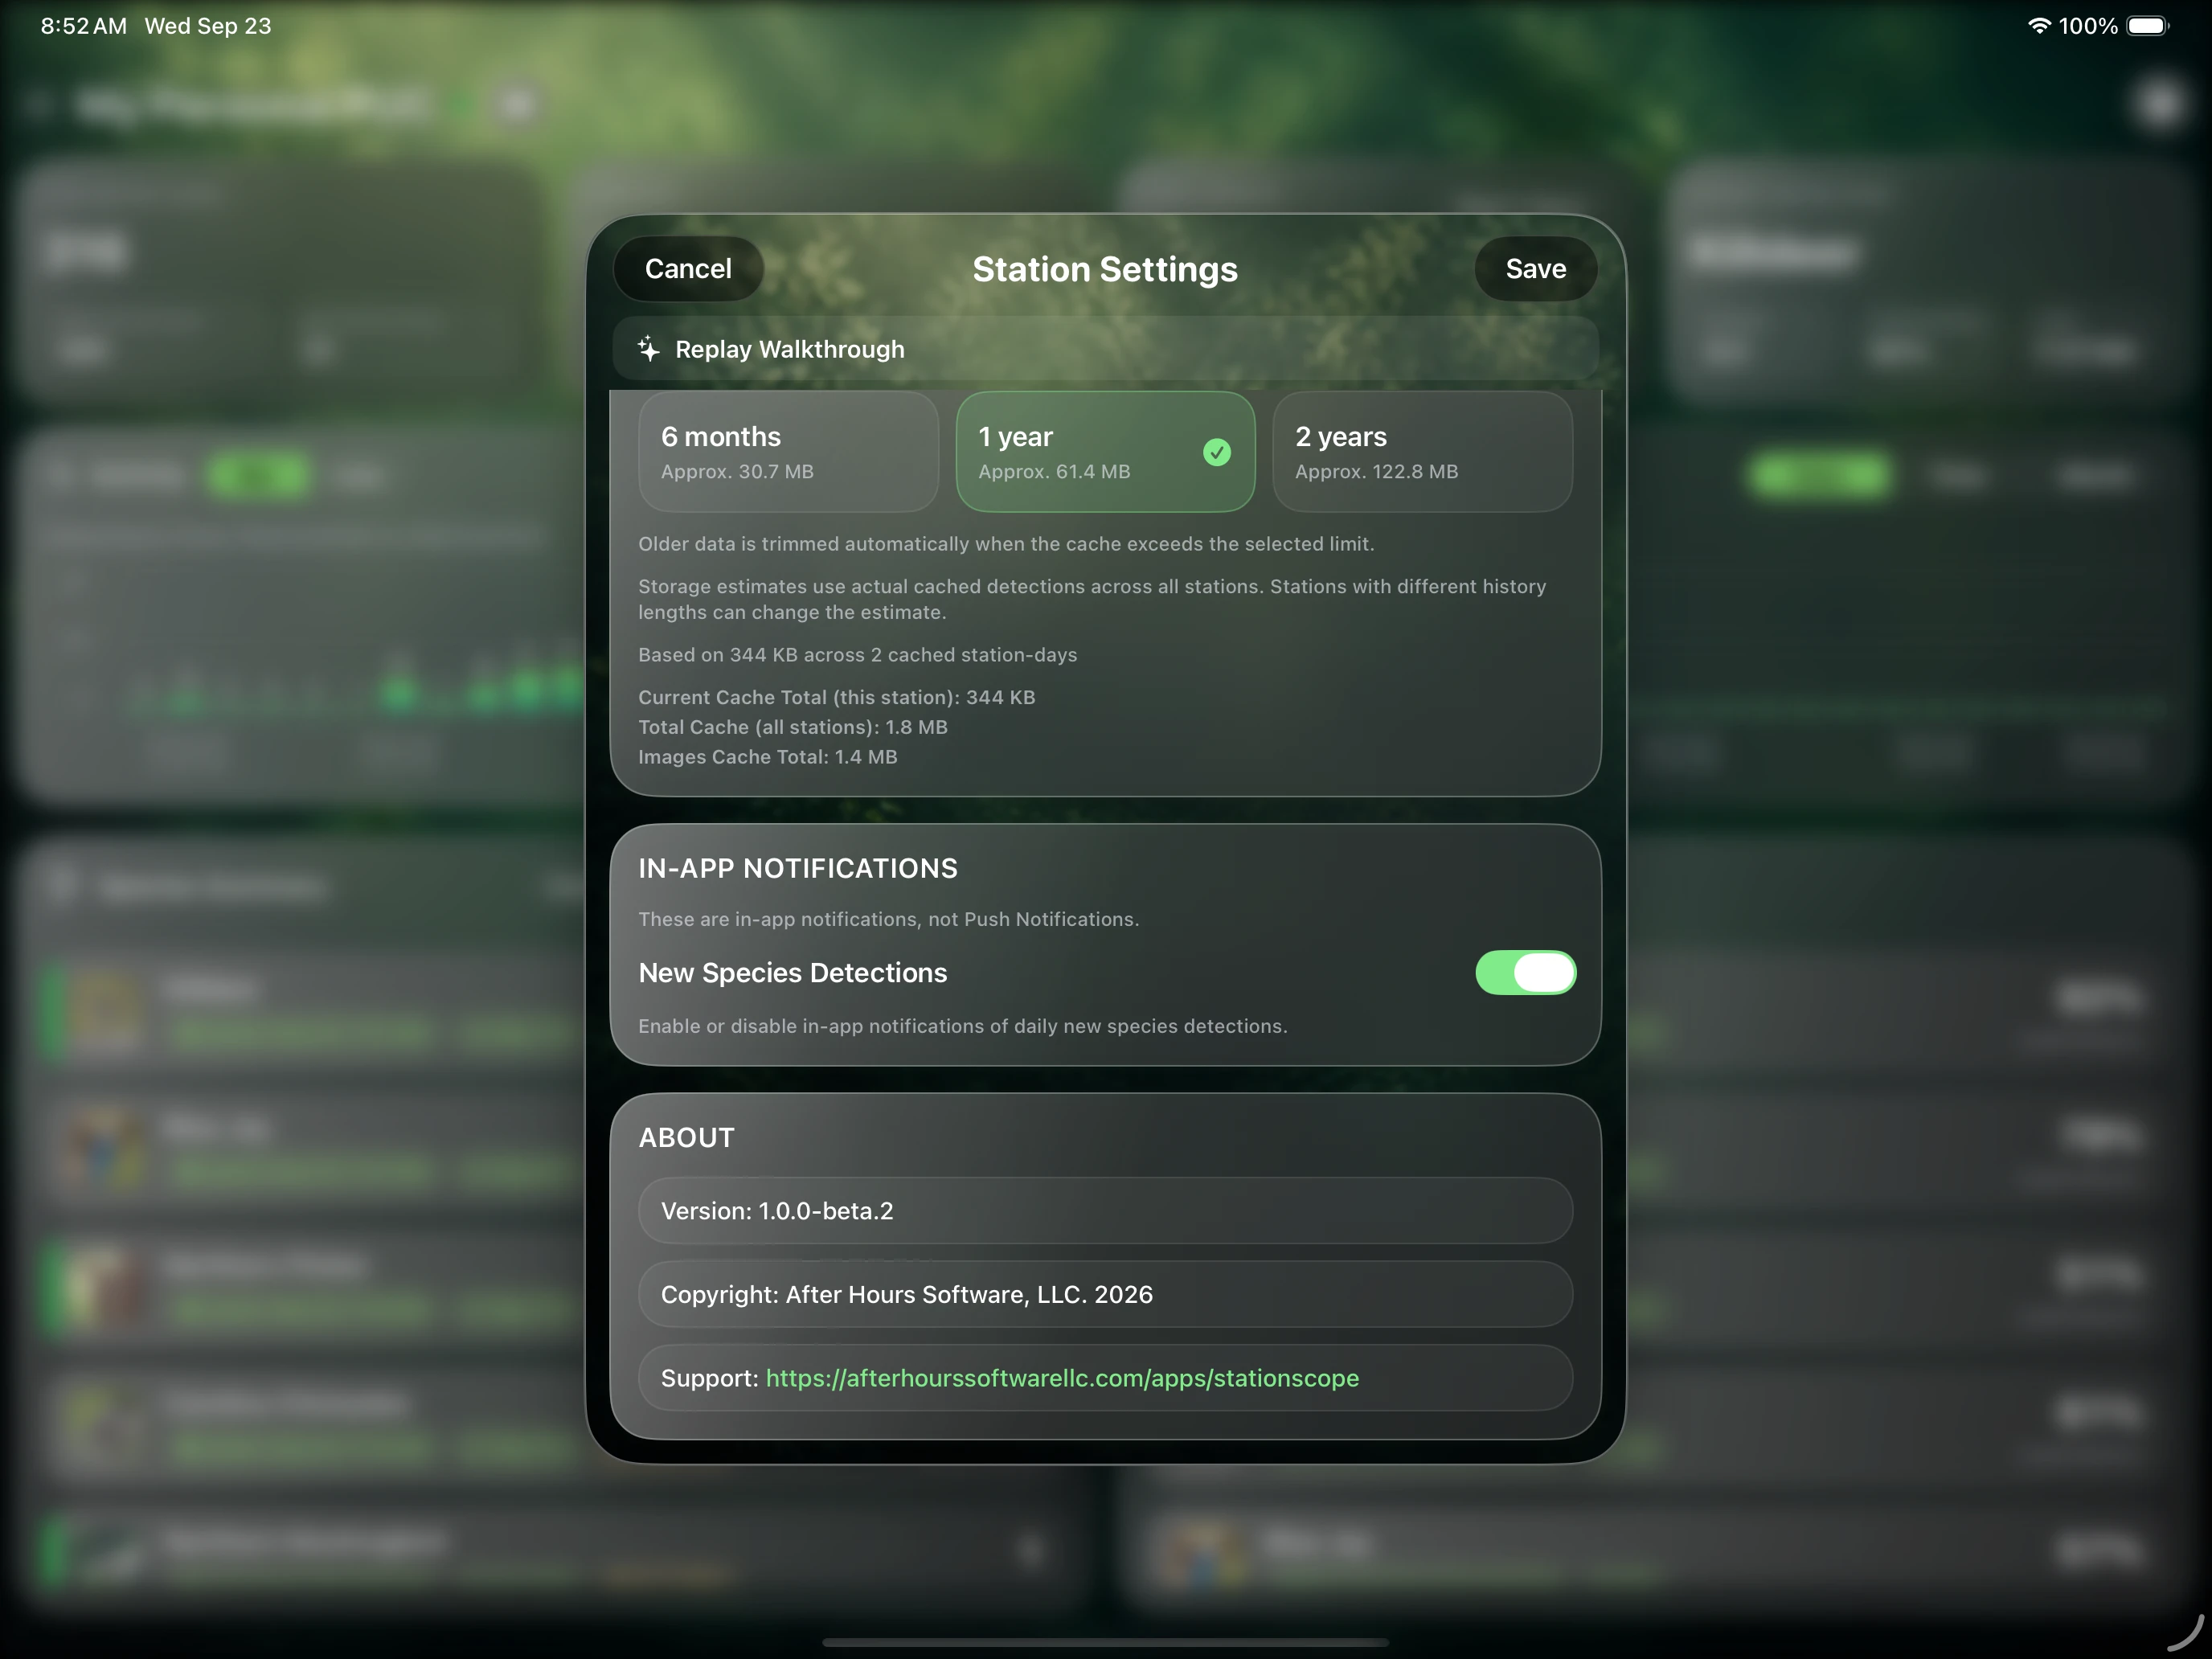Click the Station Settings title

1105,269
